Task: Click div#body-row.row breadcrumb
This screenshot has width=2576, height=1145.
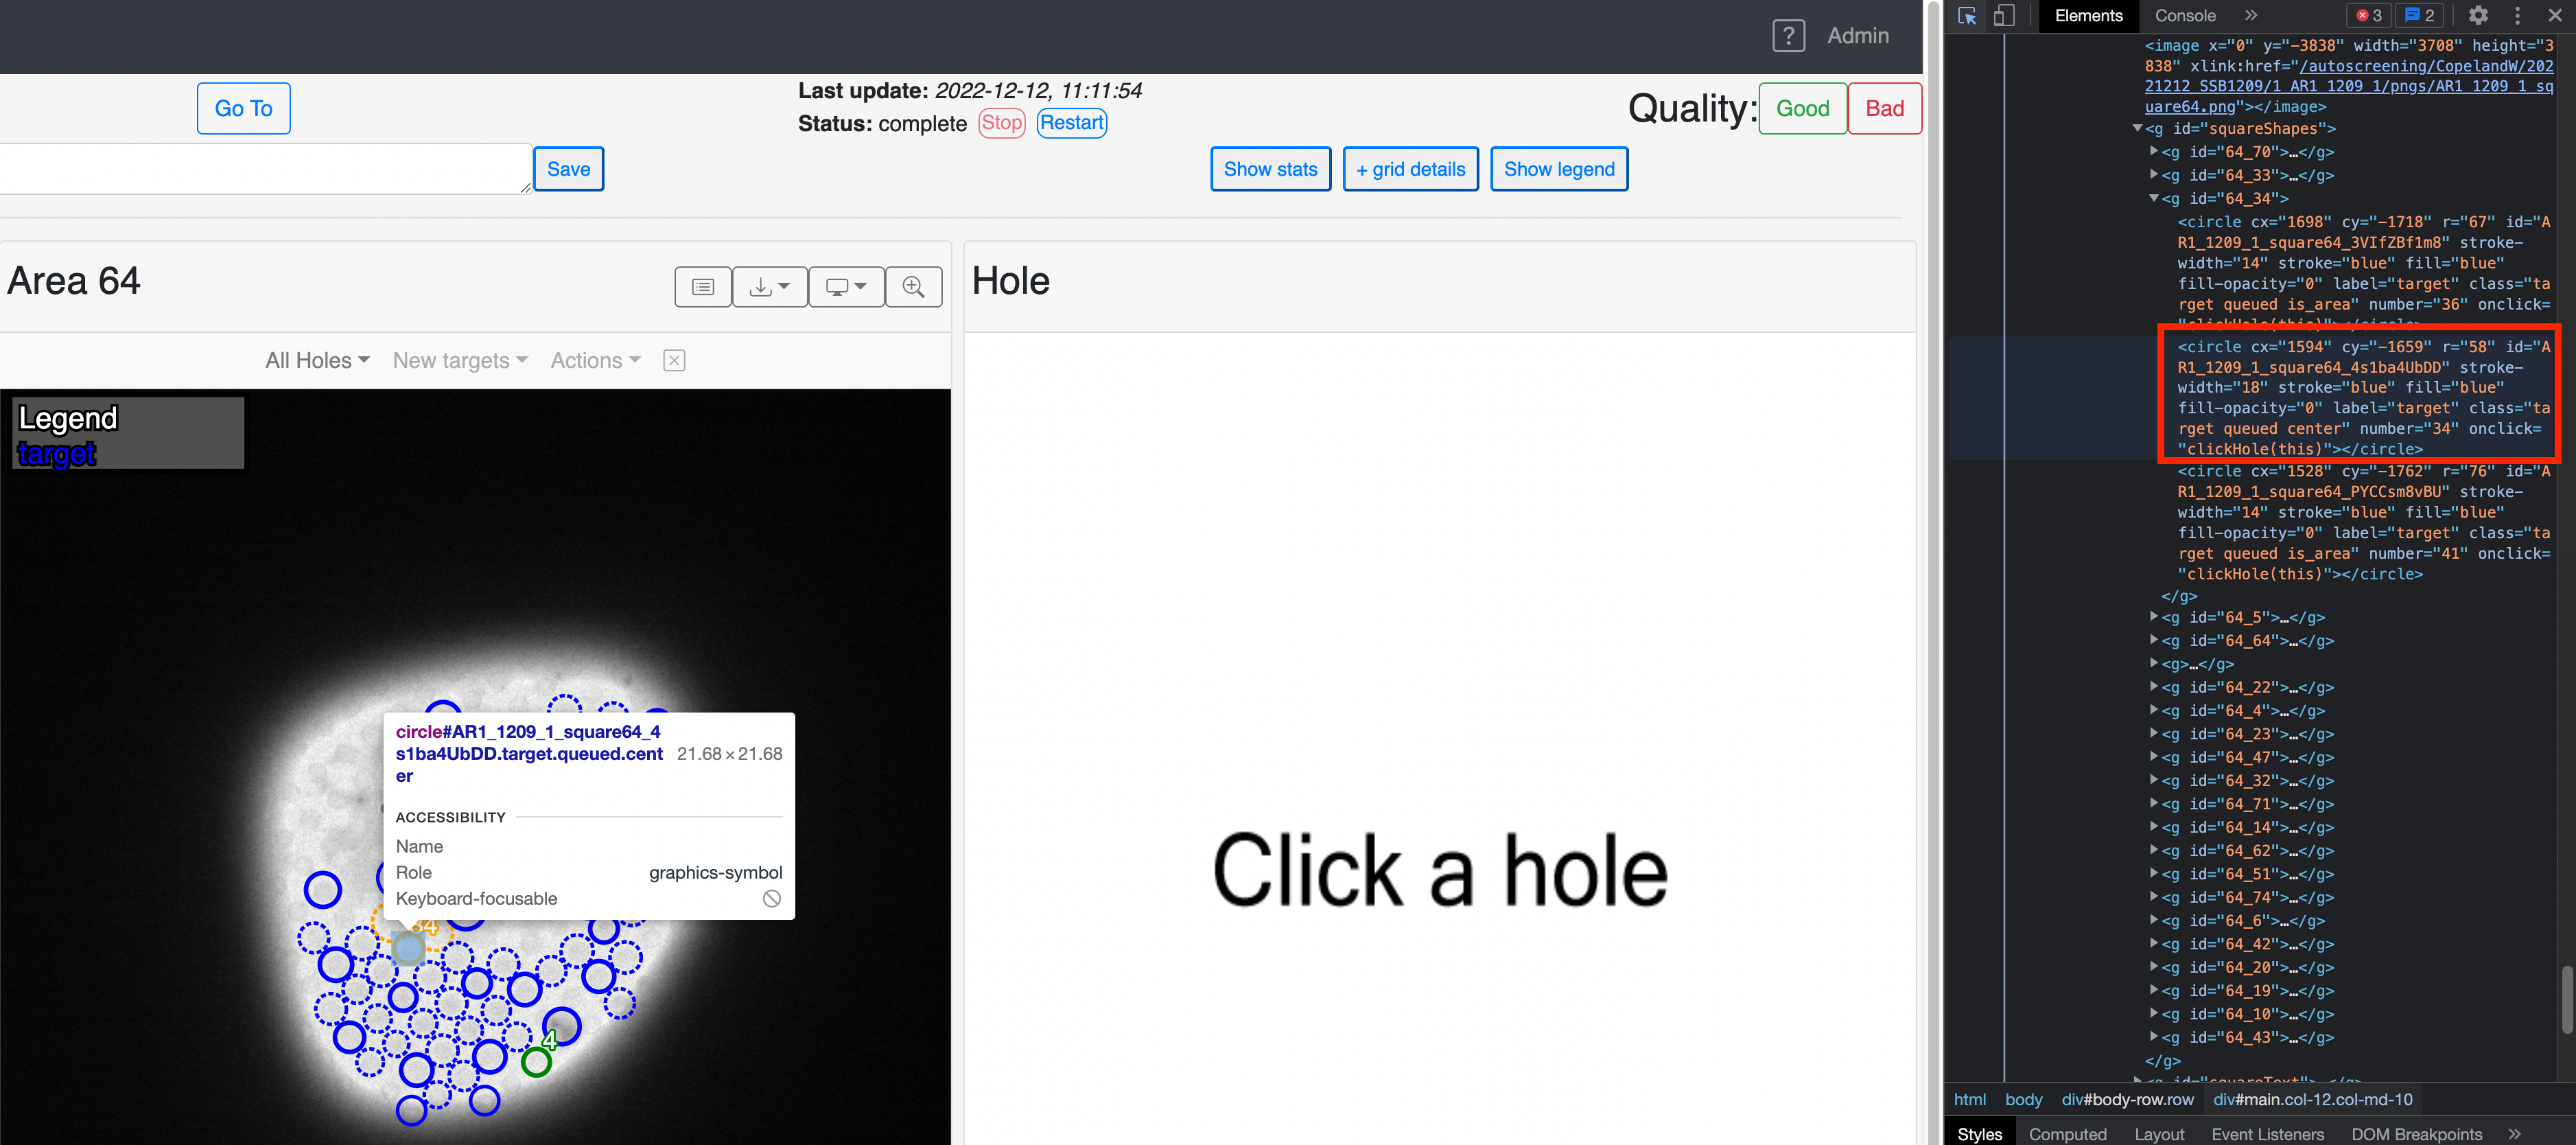Action: pos(2127,1099)
